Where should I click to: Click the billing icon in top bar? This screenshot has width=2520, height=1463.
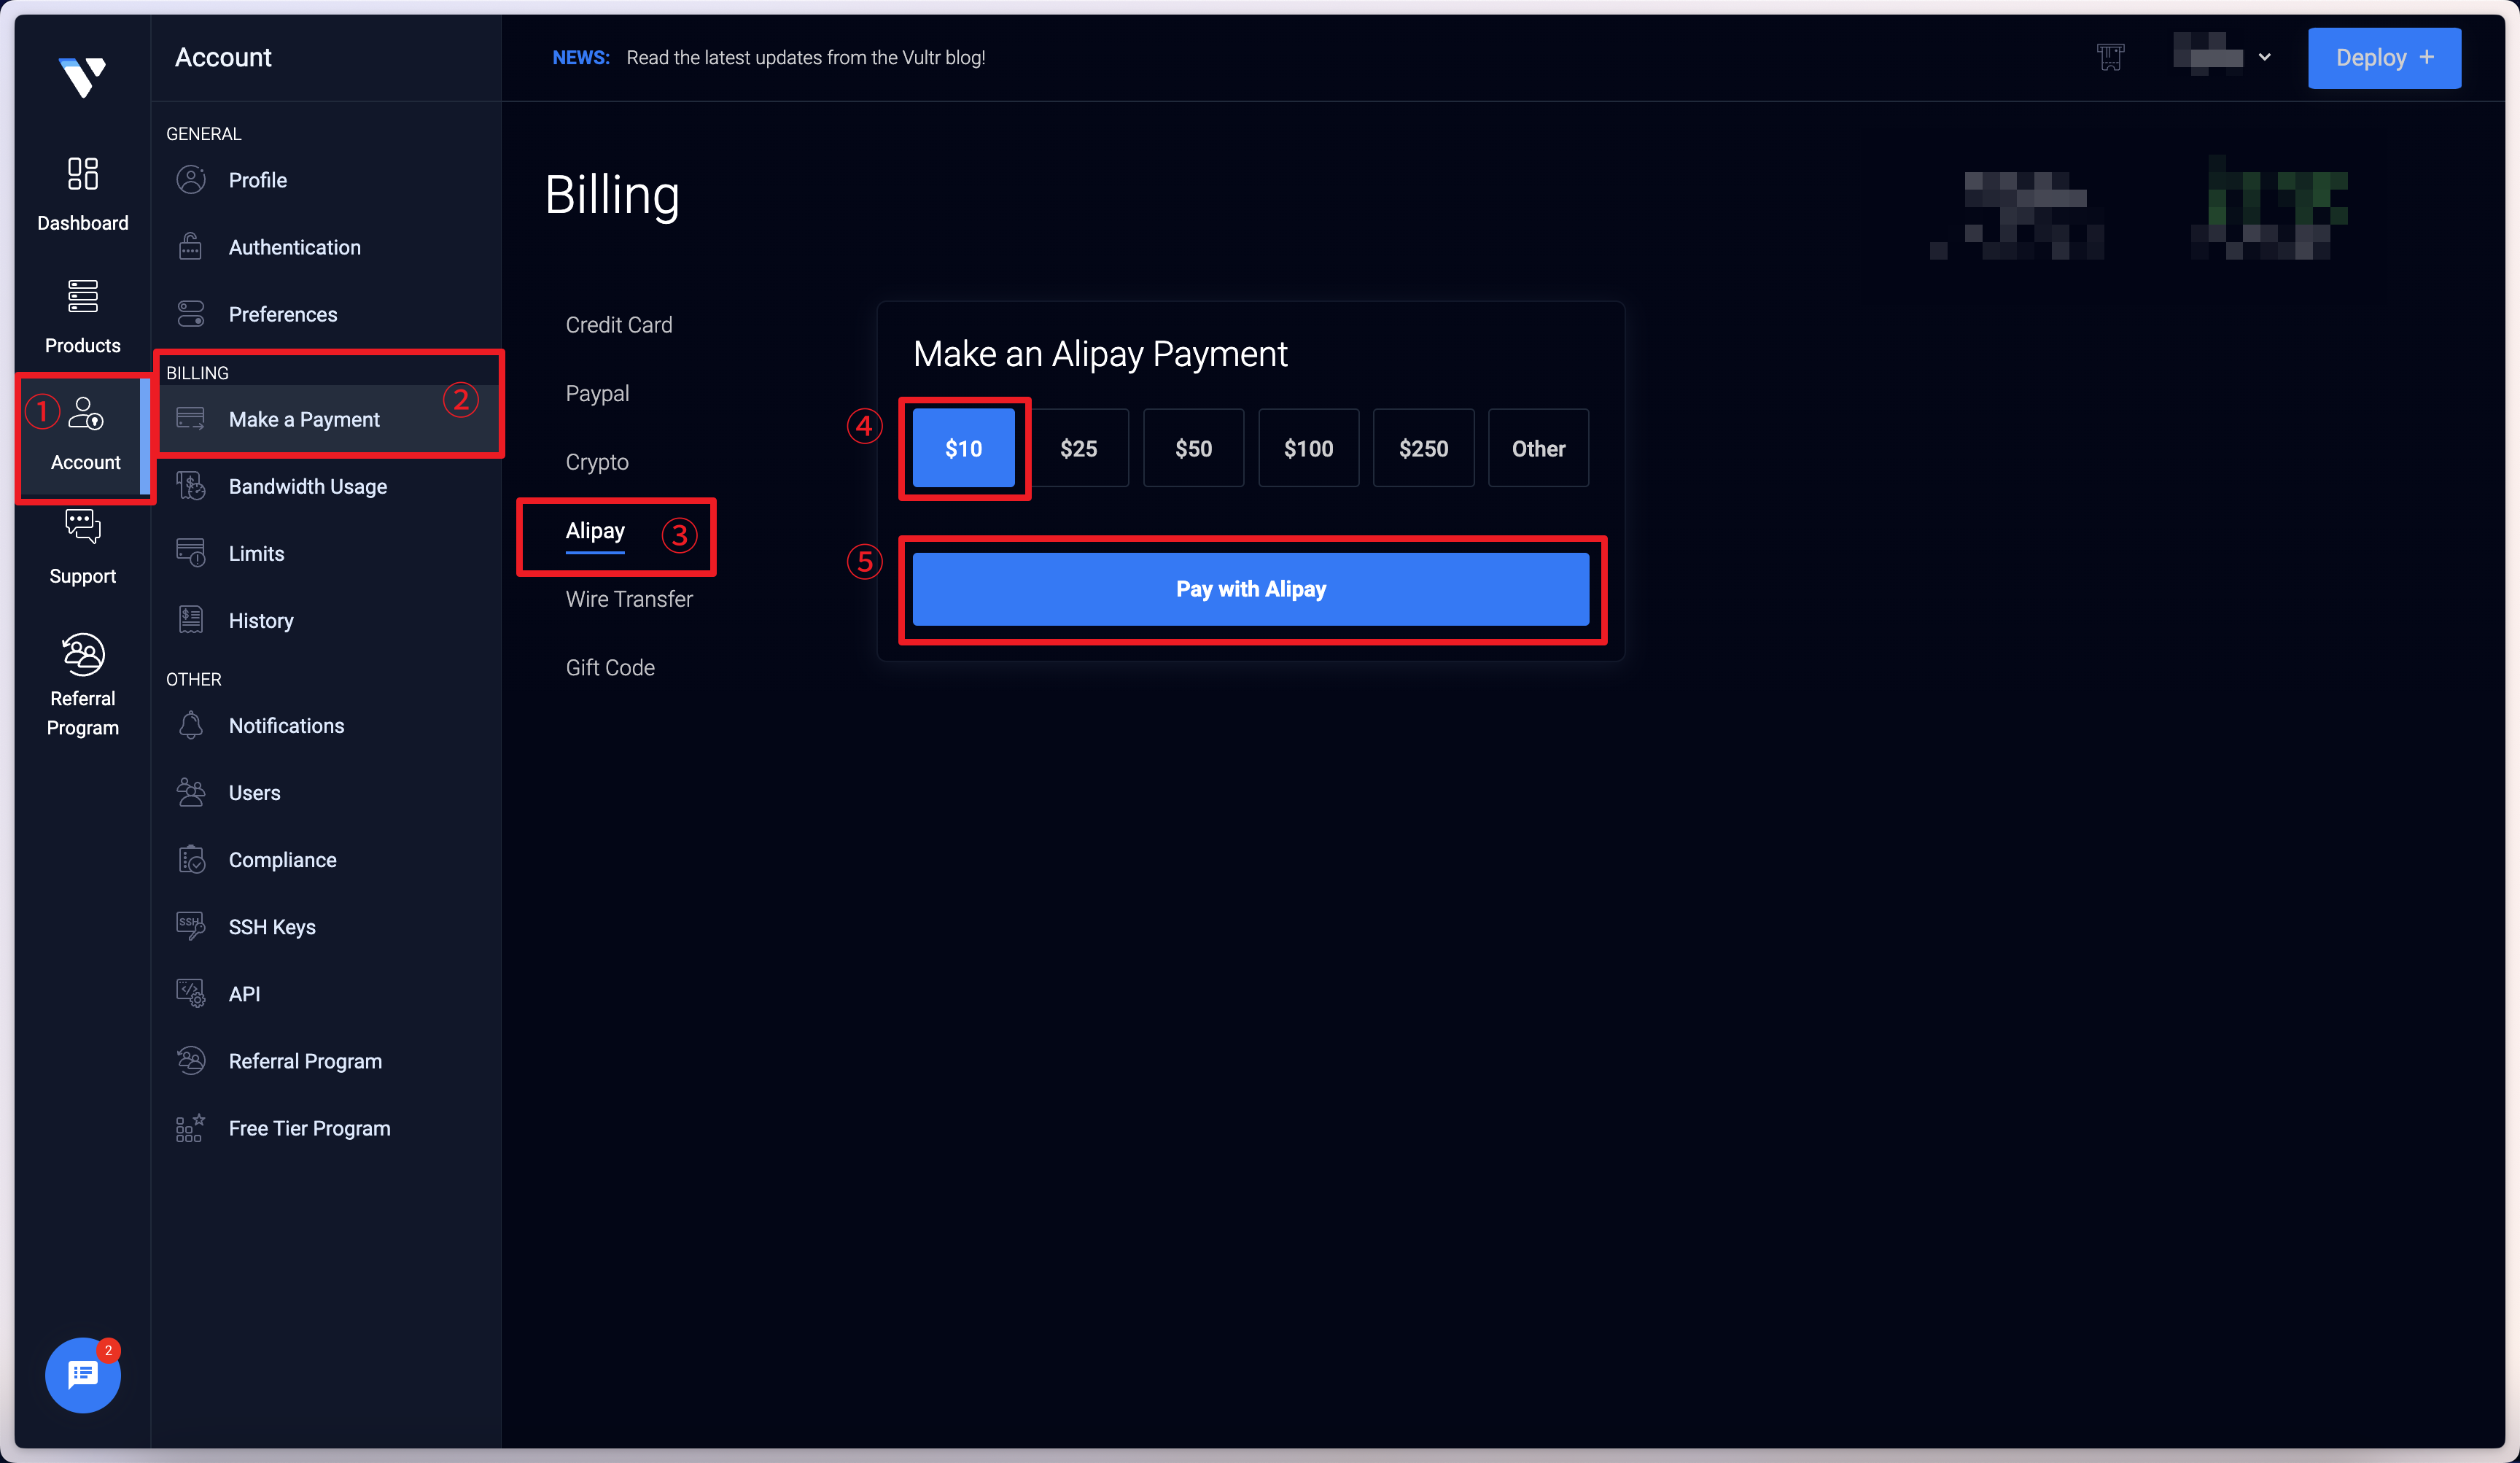click(2110, 57)
